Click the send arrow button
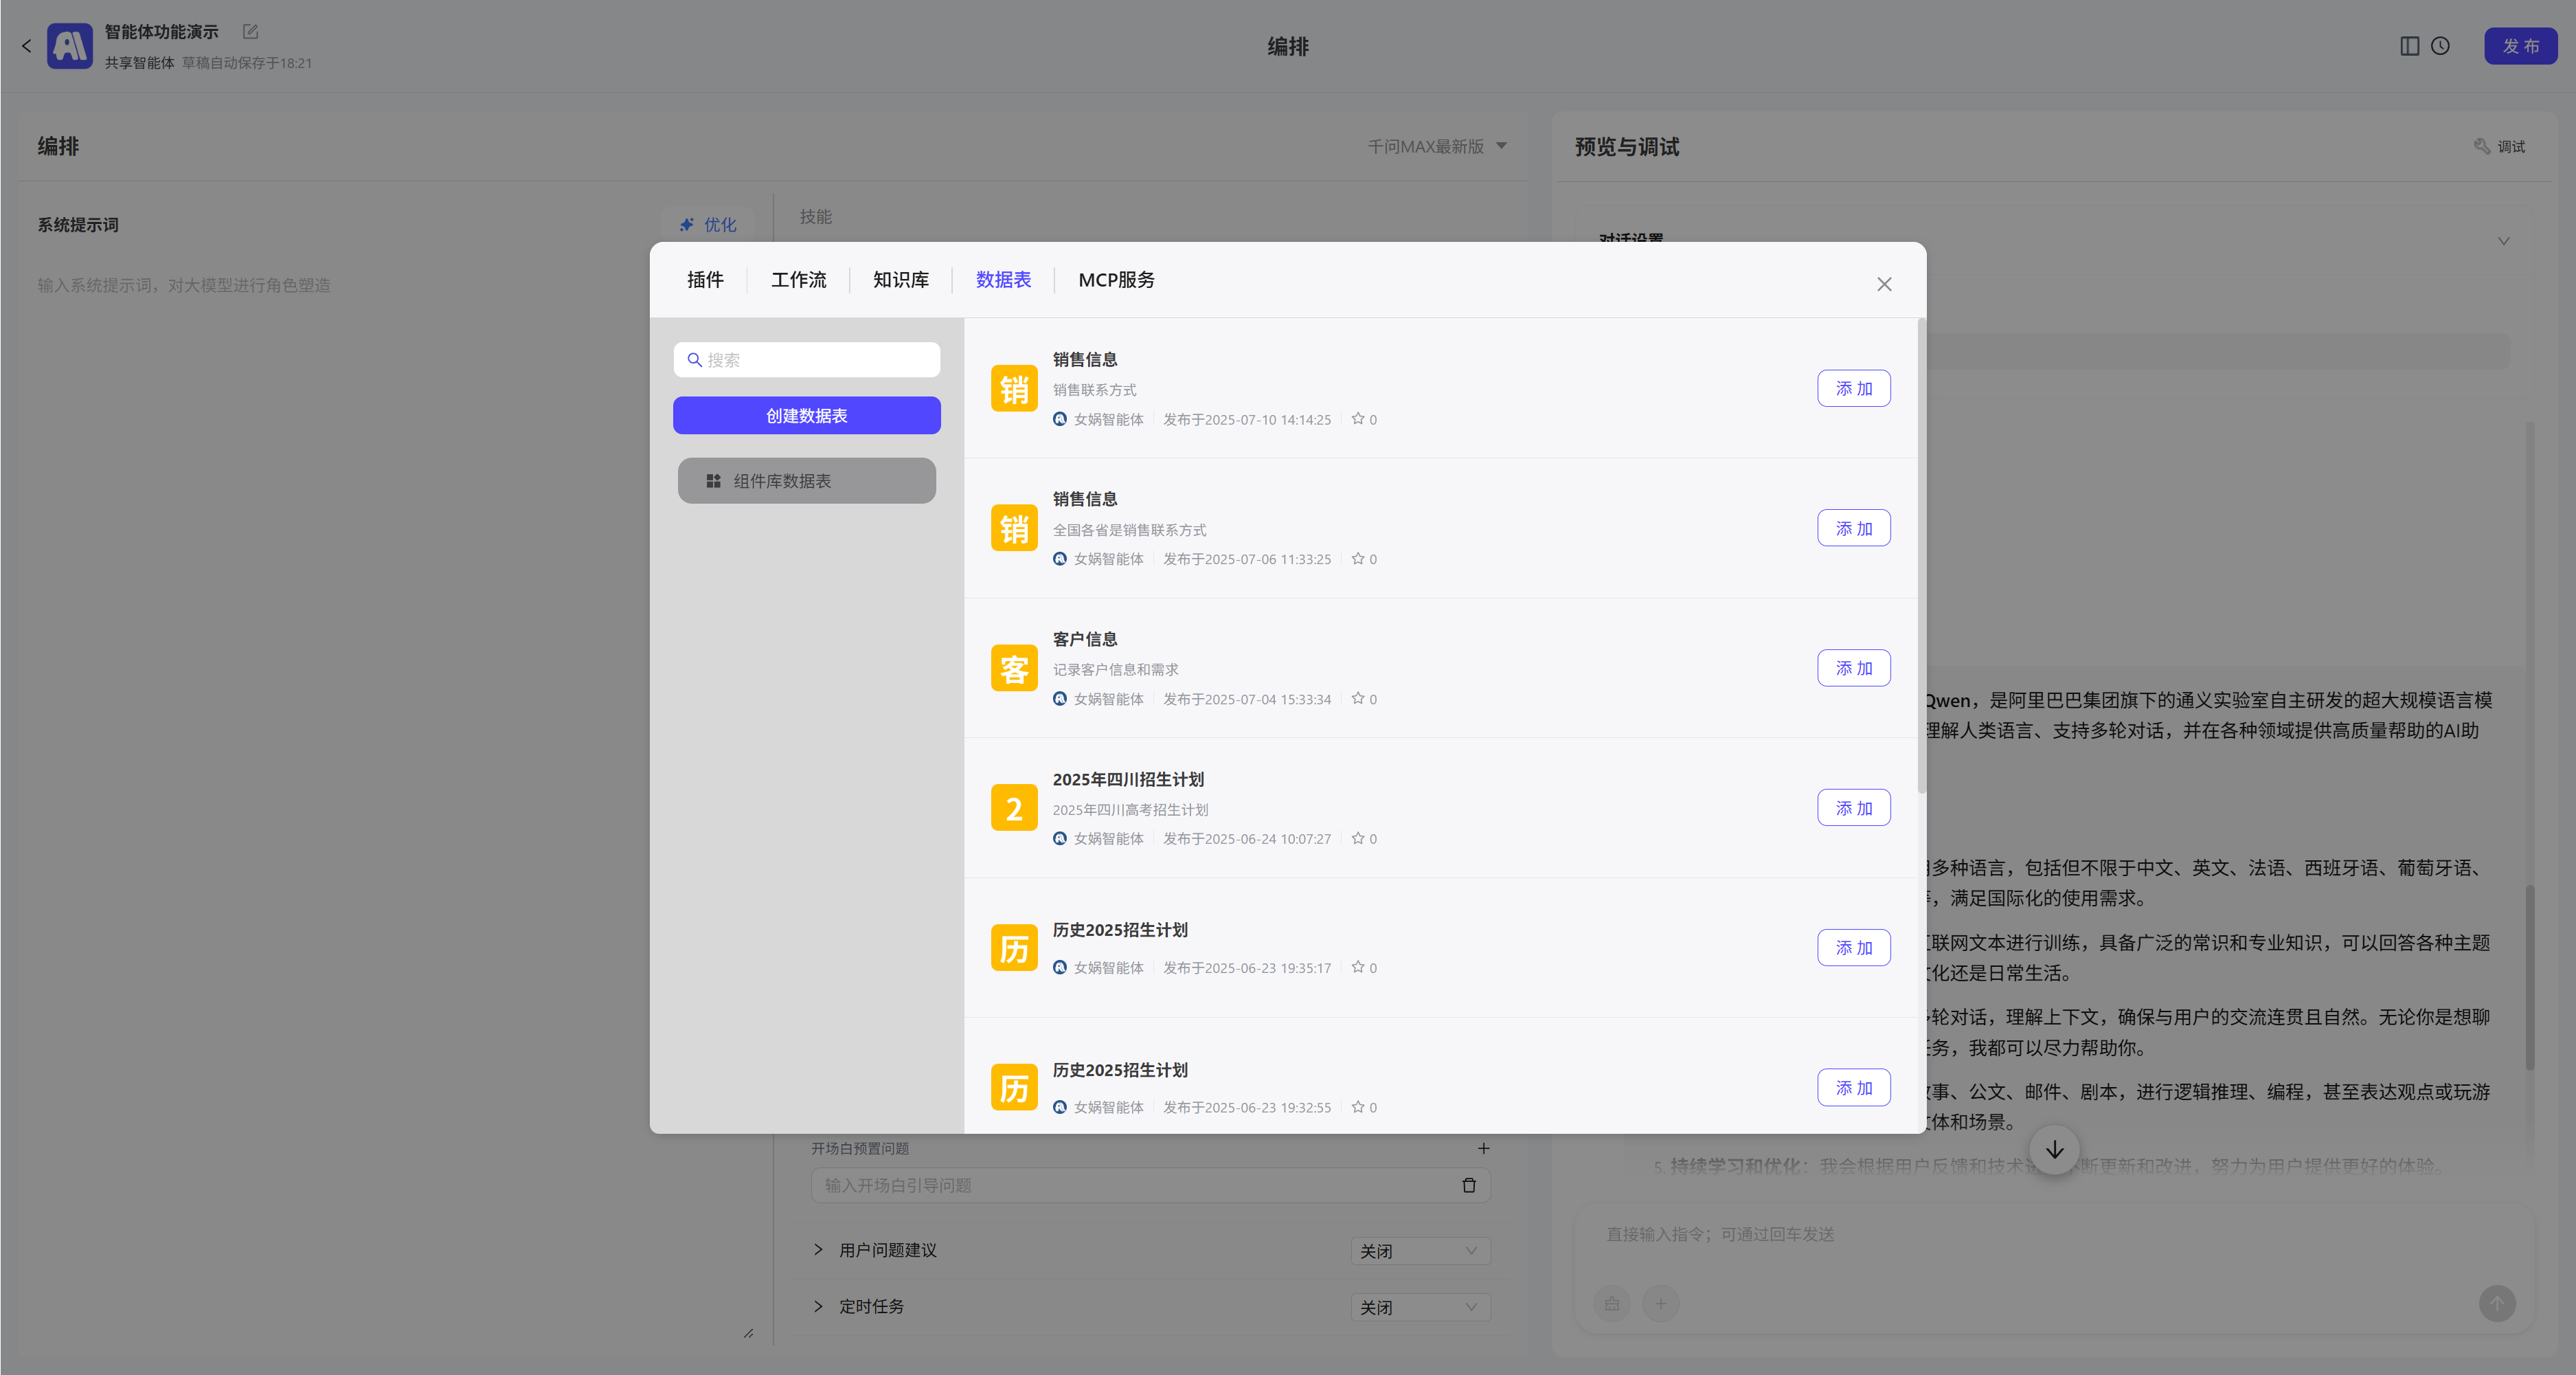 (x=2497, y=1303)
